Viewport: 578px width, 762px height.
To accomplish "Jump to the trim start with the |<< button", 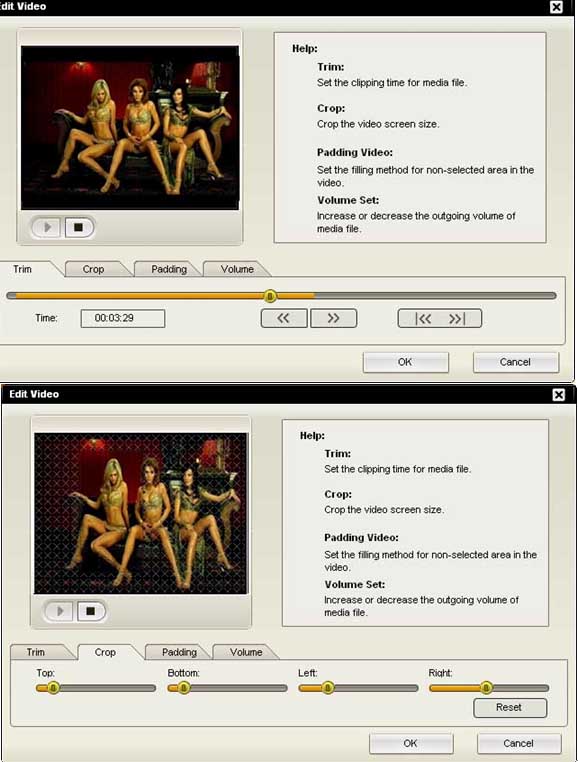I will tap(423, 318).
